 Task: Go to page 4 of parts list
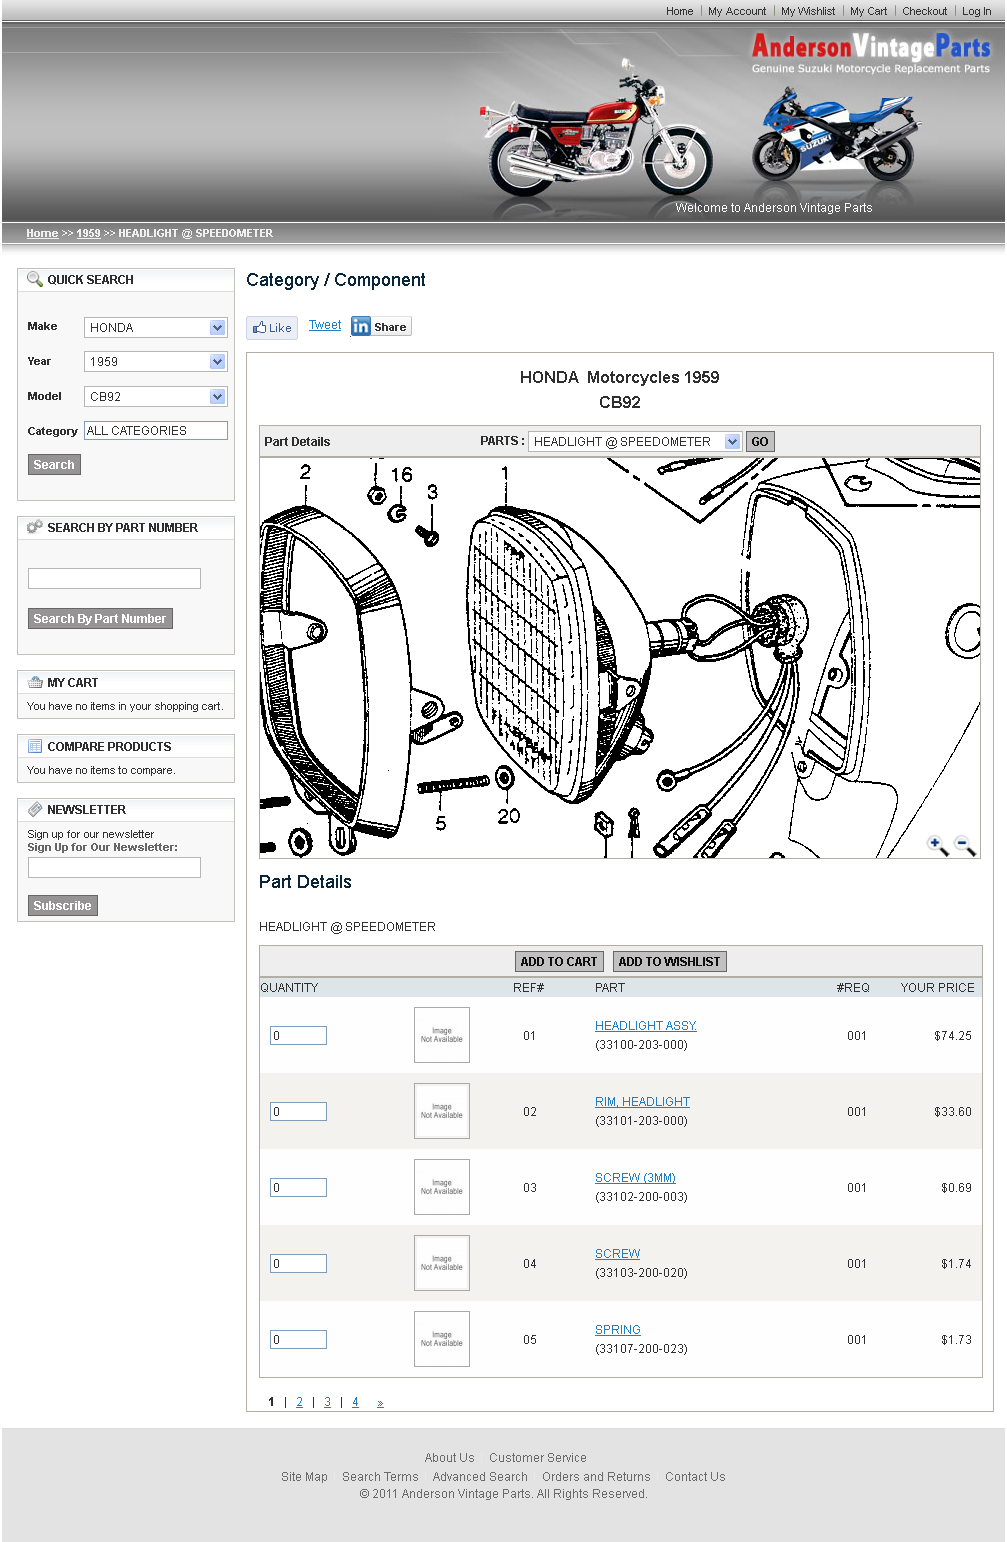355,1402
